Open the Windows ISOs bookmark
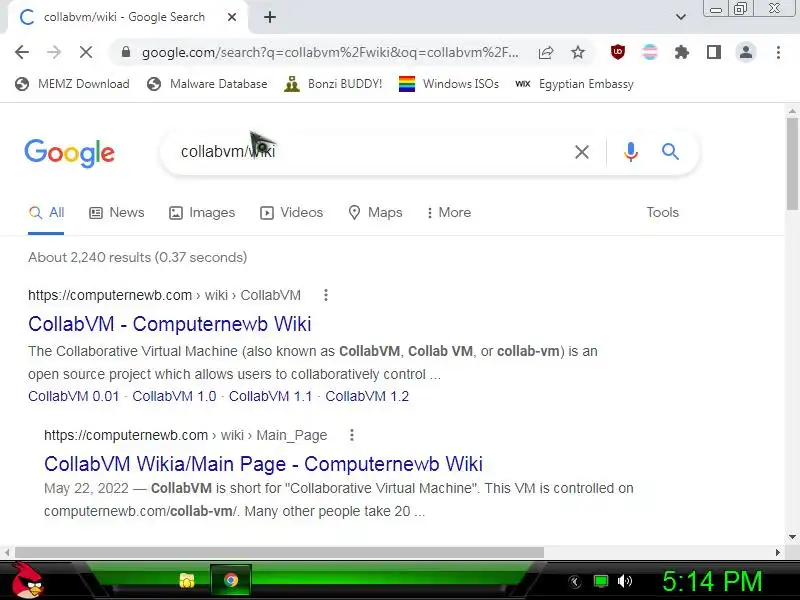 coord(449,84)
